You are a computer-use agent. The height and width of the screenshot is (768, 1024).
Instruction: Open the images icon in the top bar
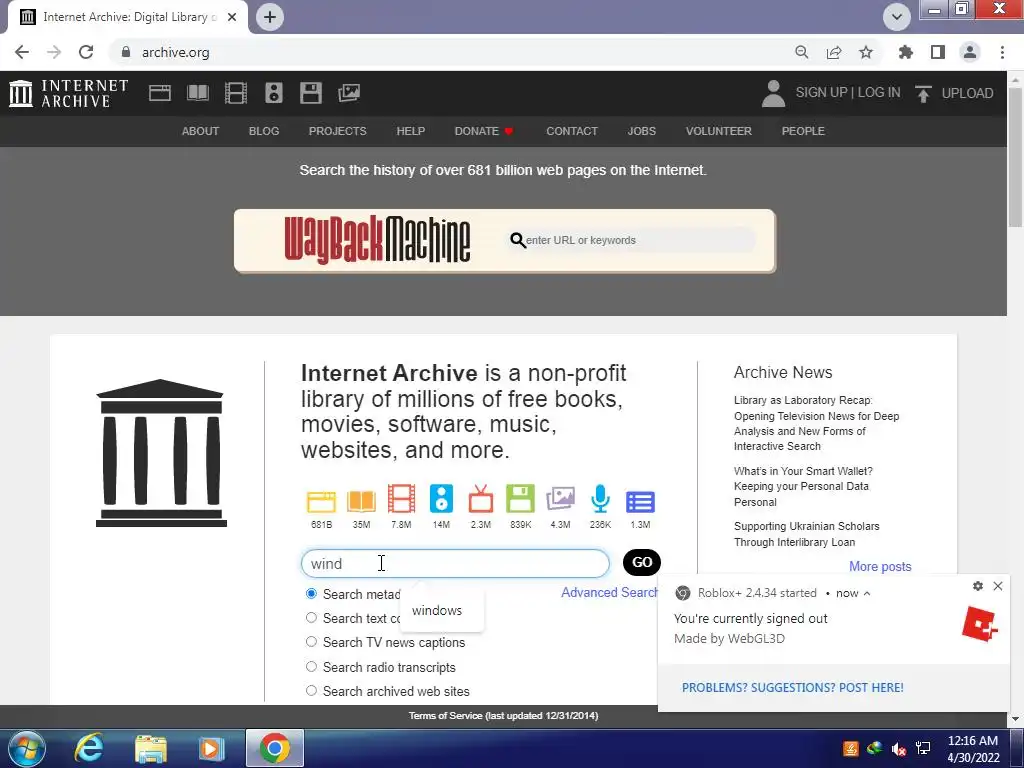coord(349,93)
